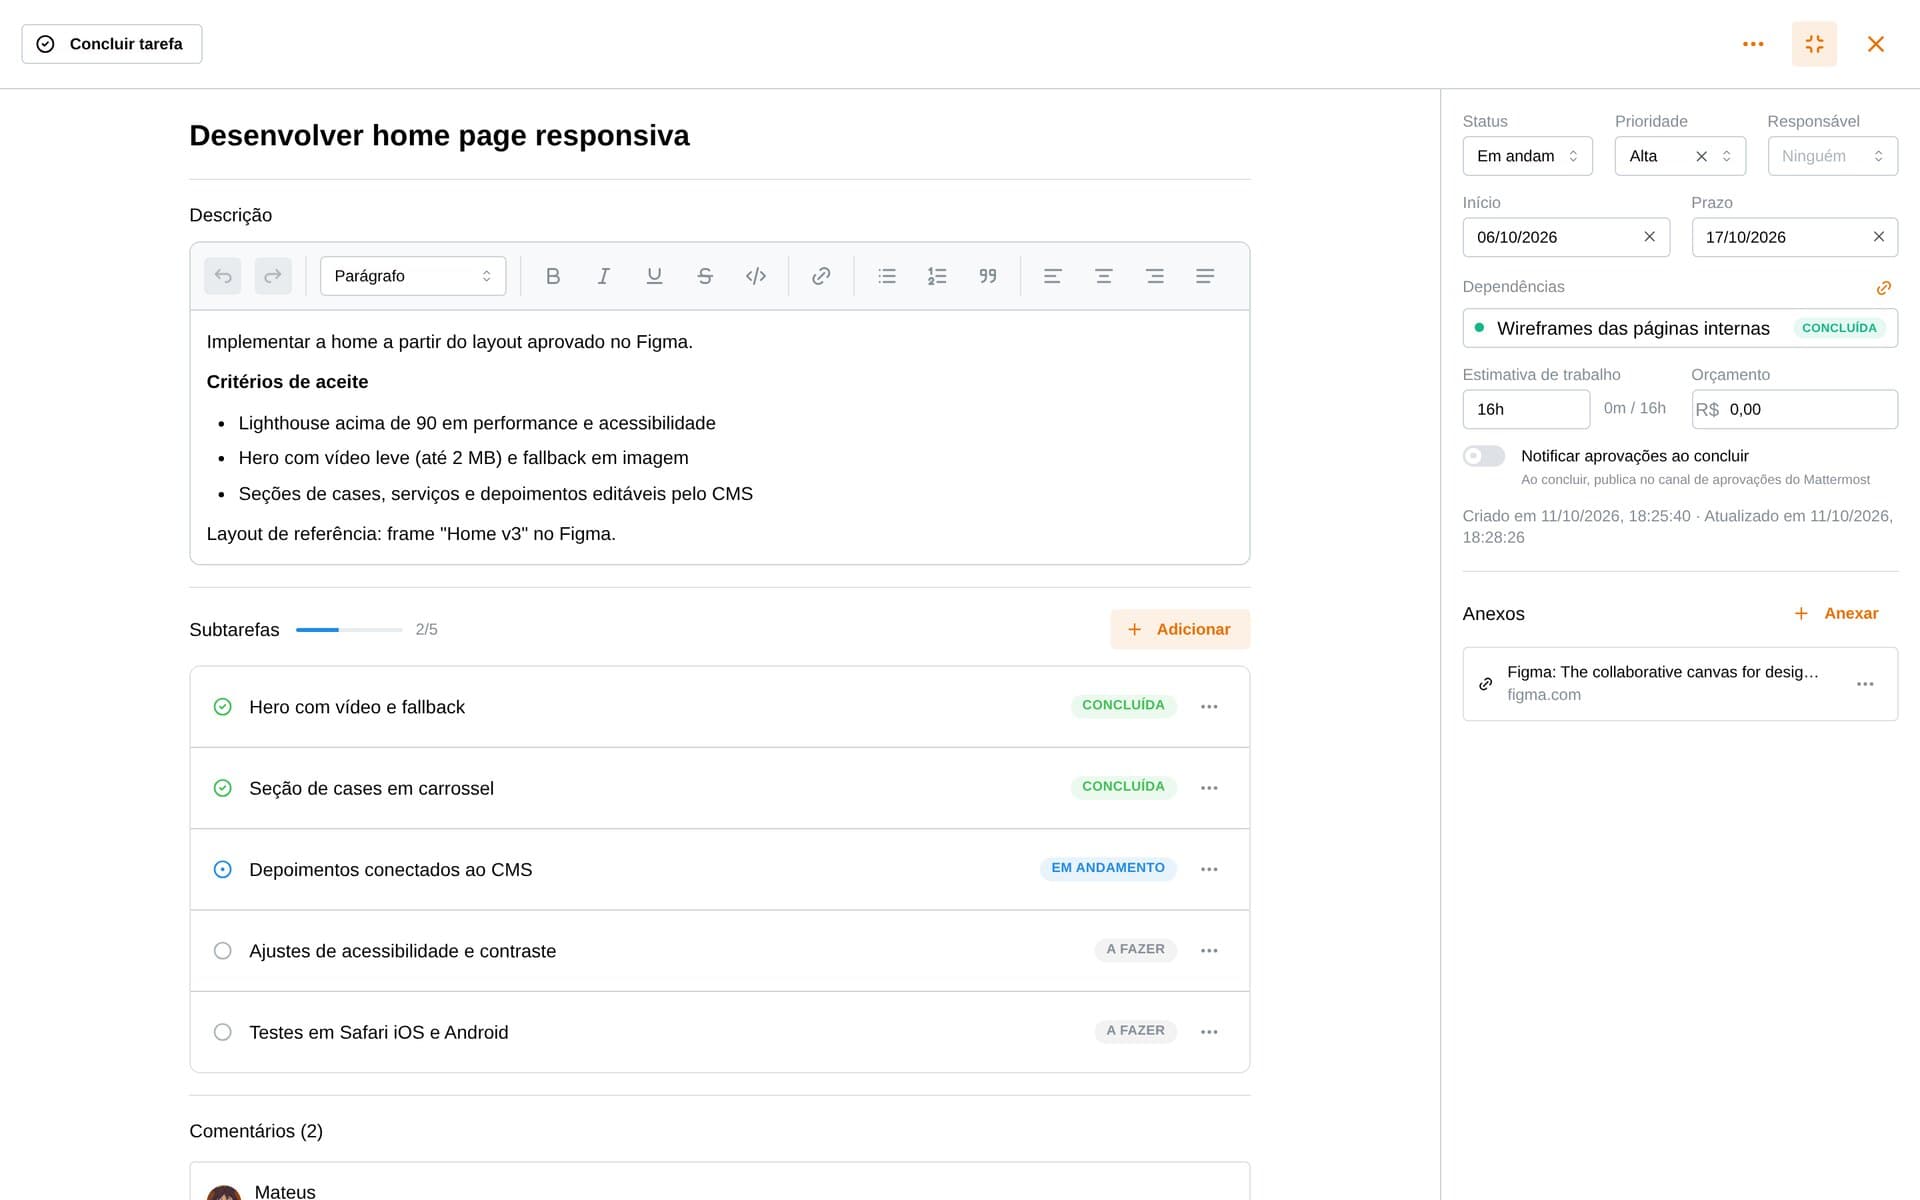Click Anexar to add an attachment
1920x1200 pixels.
(x=1836, y=613)
